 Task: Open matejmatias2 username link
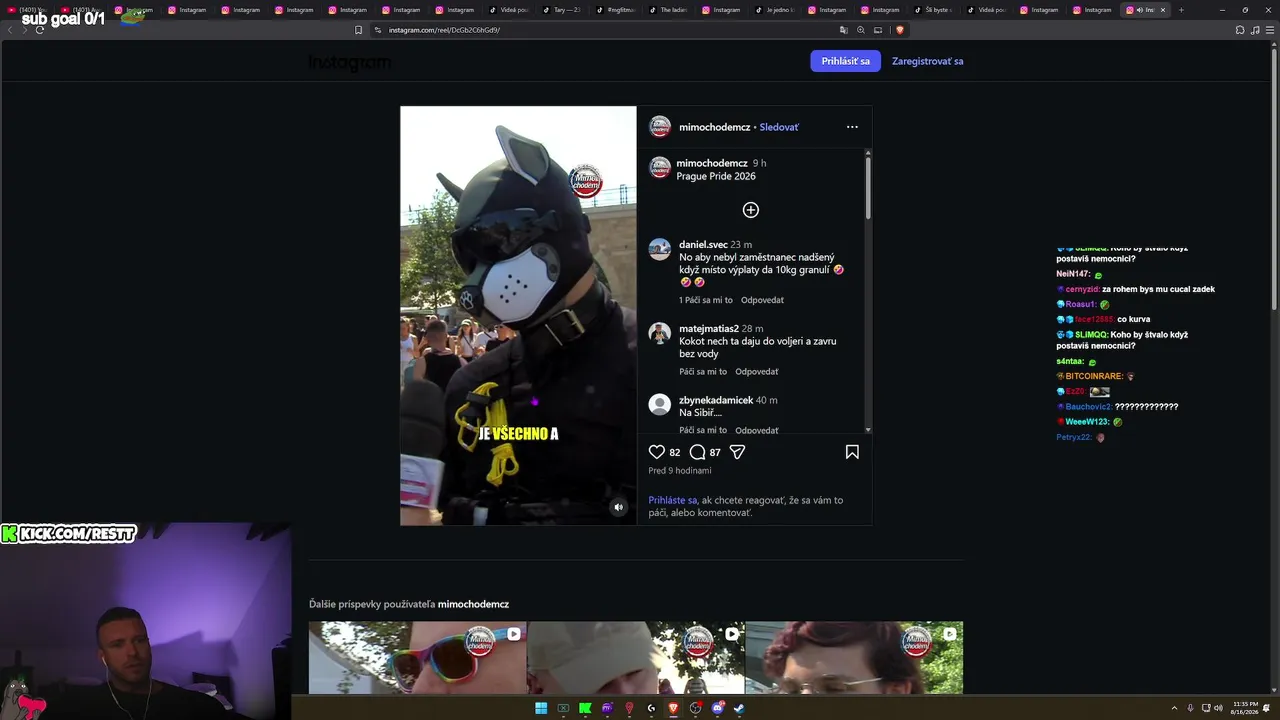709,329
